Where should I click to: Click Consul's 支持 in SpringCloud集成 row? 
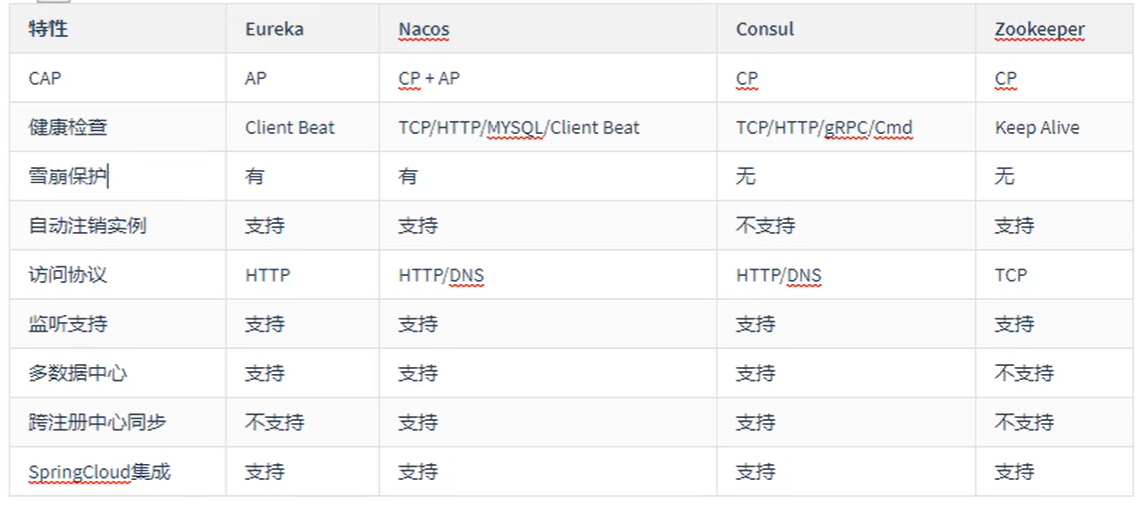point(756,471)
